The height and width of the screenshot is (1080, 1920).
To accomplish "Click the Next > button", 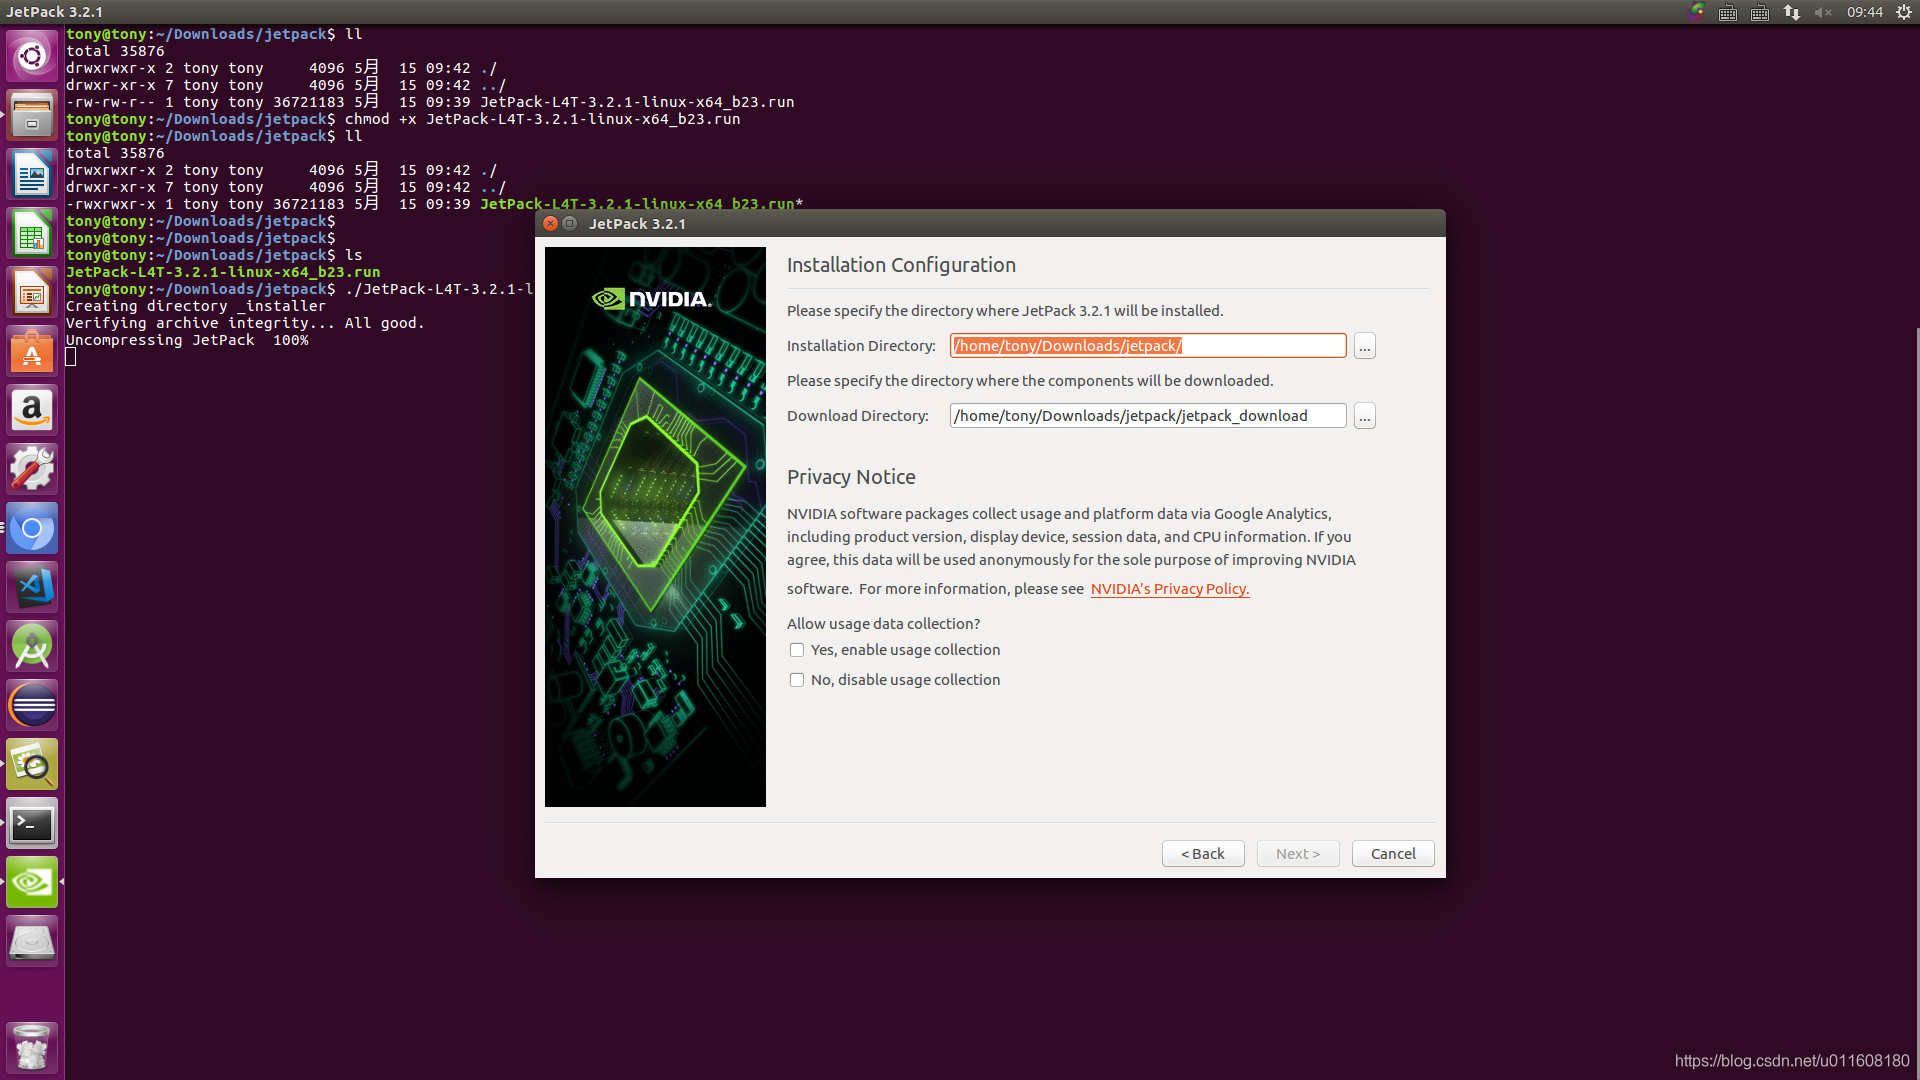I will point(1298,854).
